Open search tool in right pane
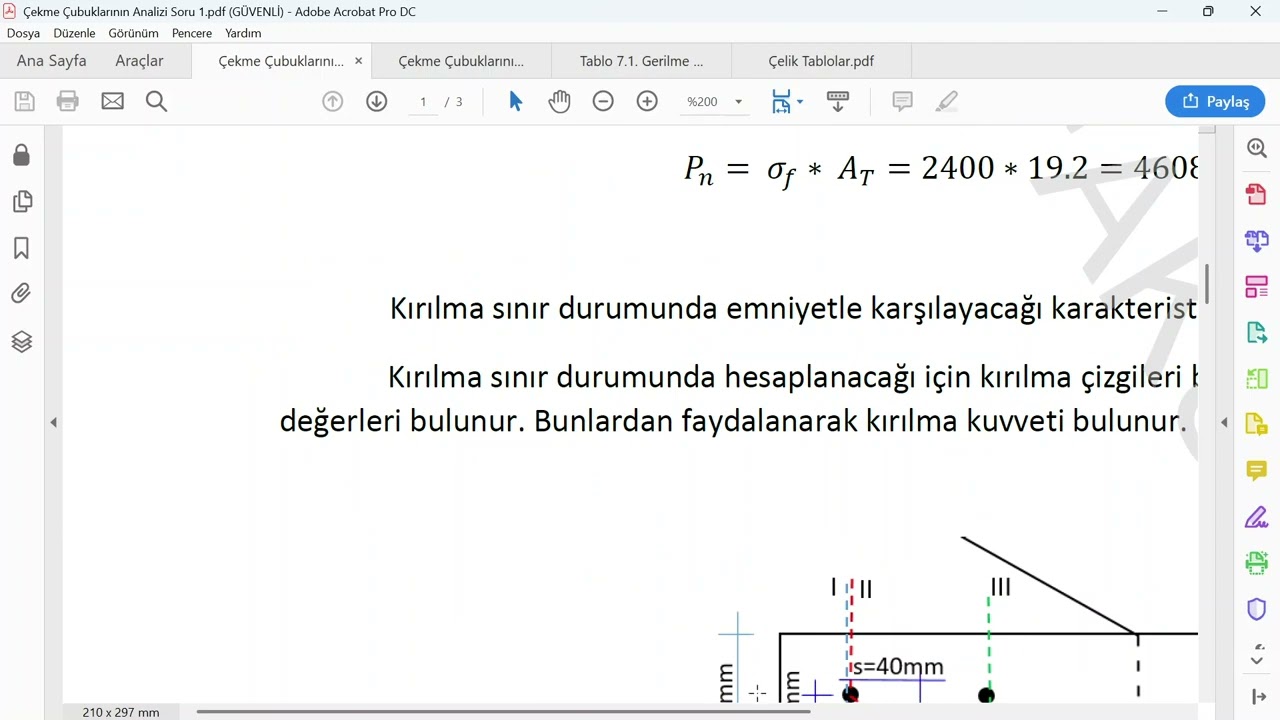This screenshot has width=1280, height=720. click(x=1257, y=148)
